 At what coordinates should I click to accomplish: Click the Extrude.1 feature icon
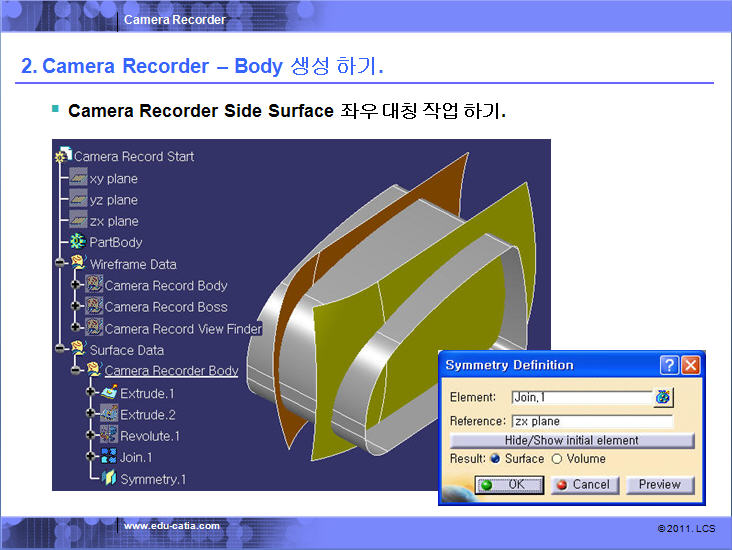[x=109, y=393]
